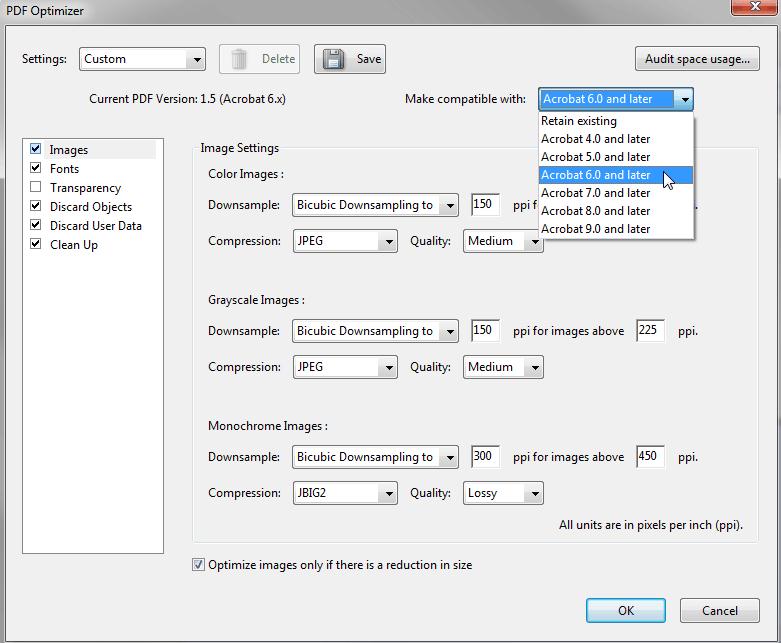Click the Cancel button

(720, 611)
